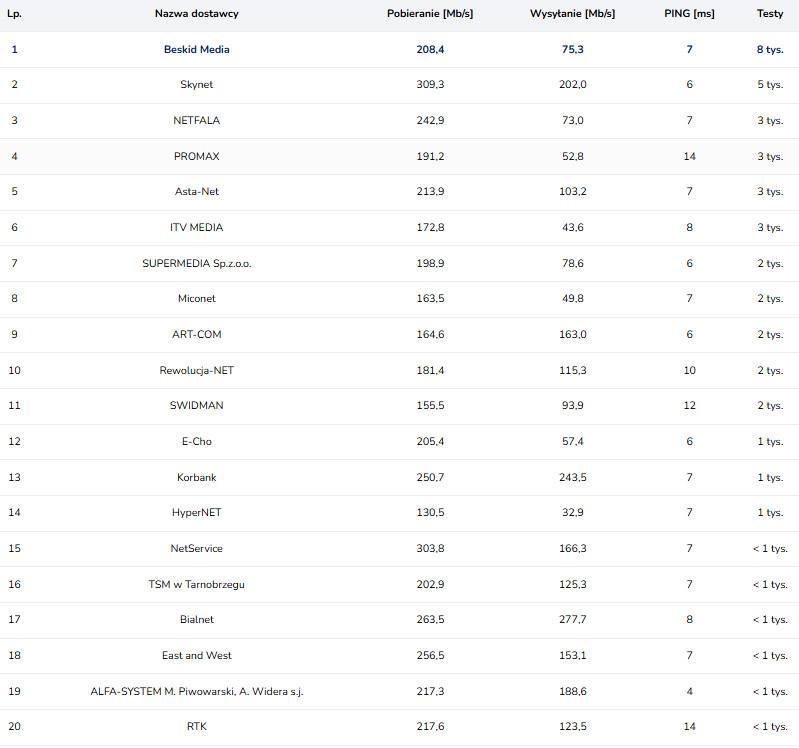This screenshot has width=799, height=748.
Task: Click the RTK provider name
Action: 196,727
